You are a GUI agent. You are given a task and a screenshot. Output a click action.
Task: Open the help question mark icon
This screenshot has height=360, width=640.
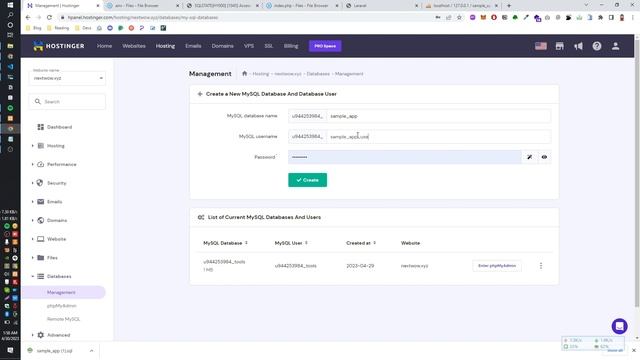point(597,46)
